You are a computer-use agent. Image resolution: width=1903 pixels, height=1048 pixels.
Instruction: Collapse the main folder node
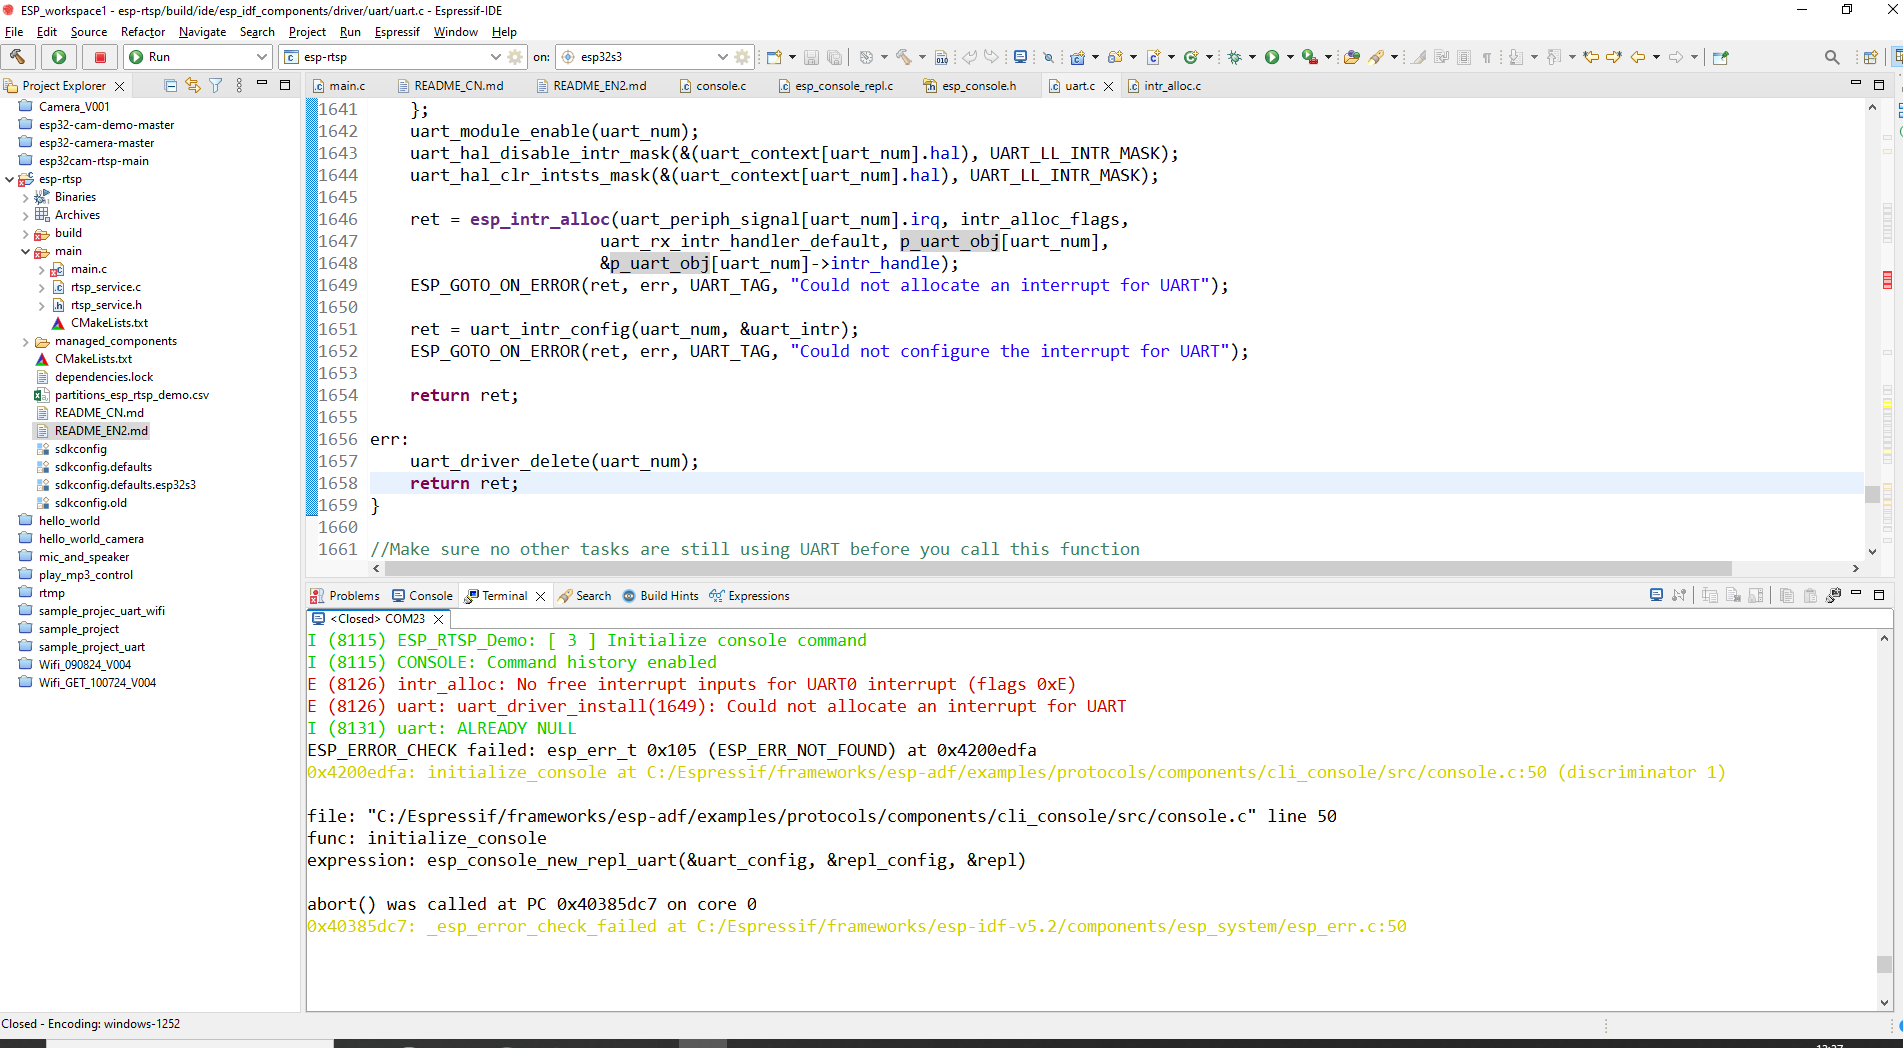pos(26,251)
